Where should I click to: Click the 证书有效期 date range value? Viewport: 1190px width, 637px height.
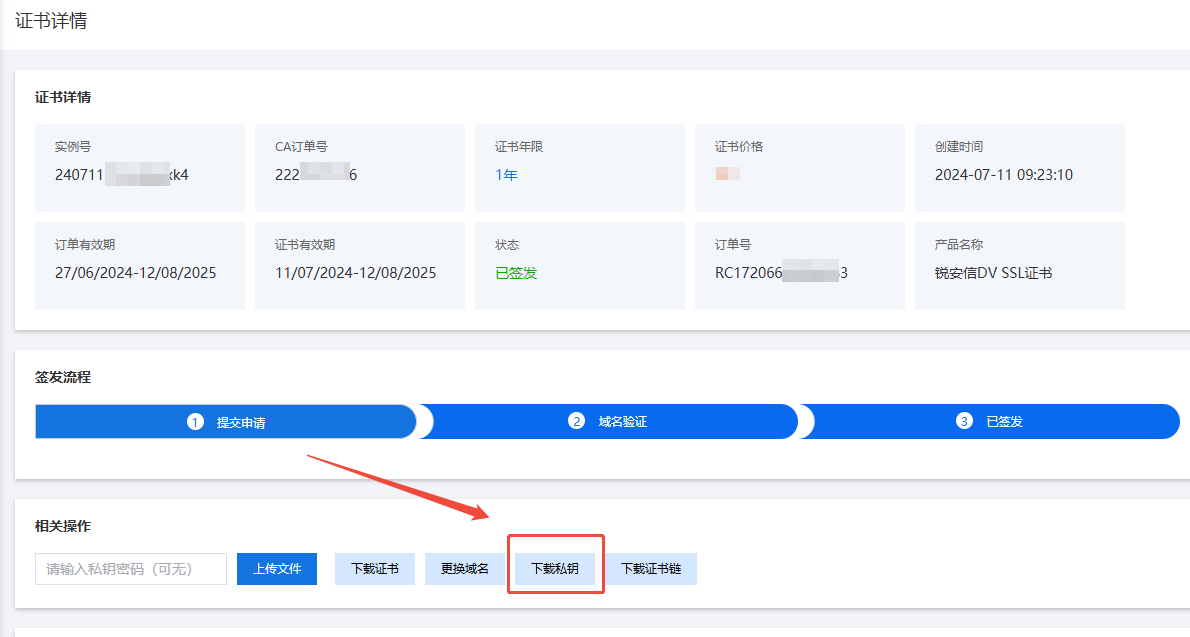point(355,273)
